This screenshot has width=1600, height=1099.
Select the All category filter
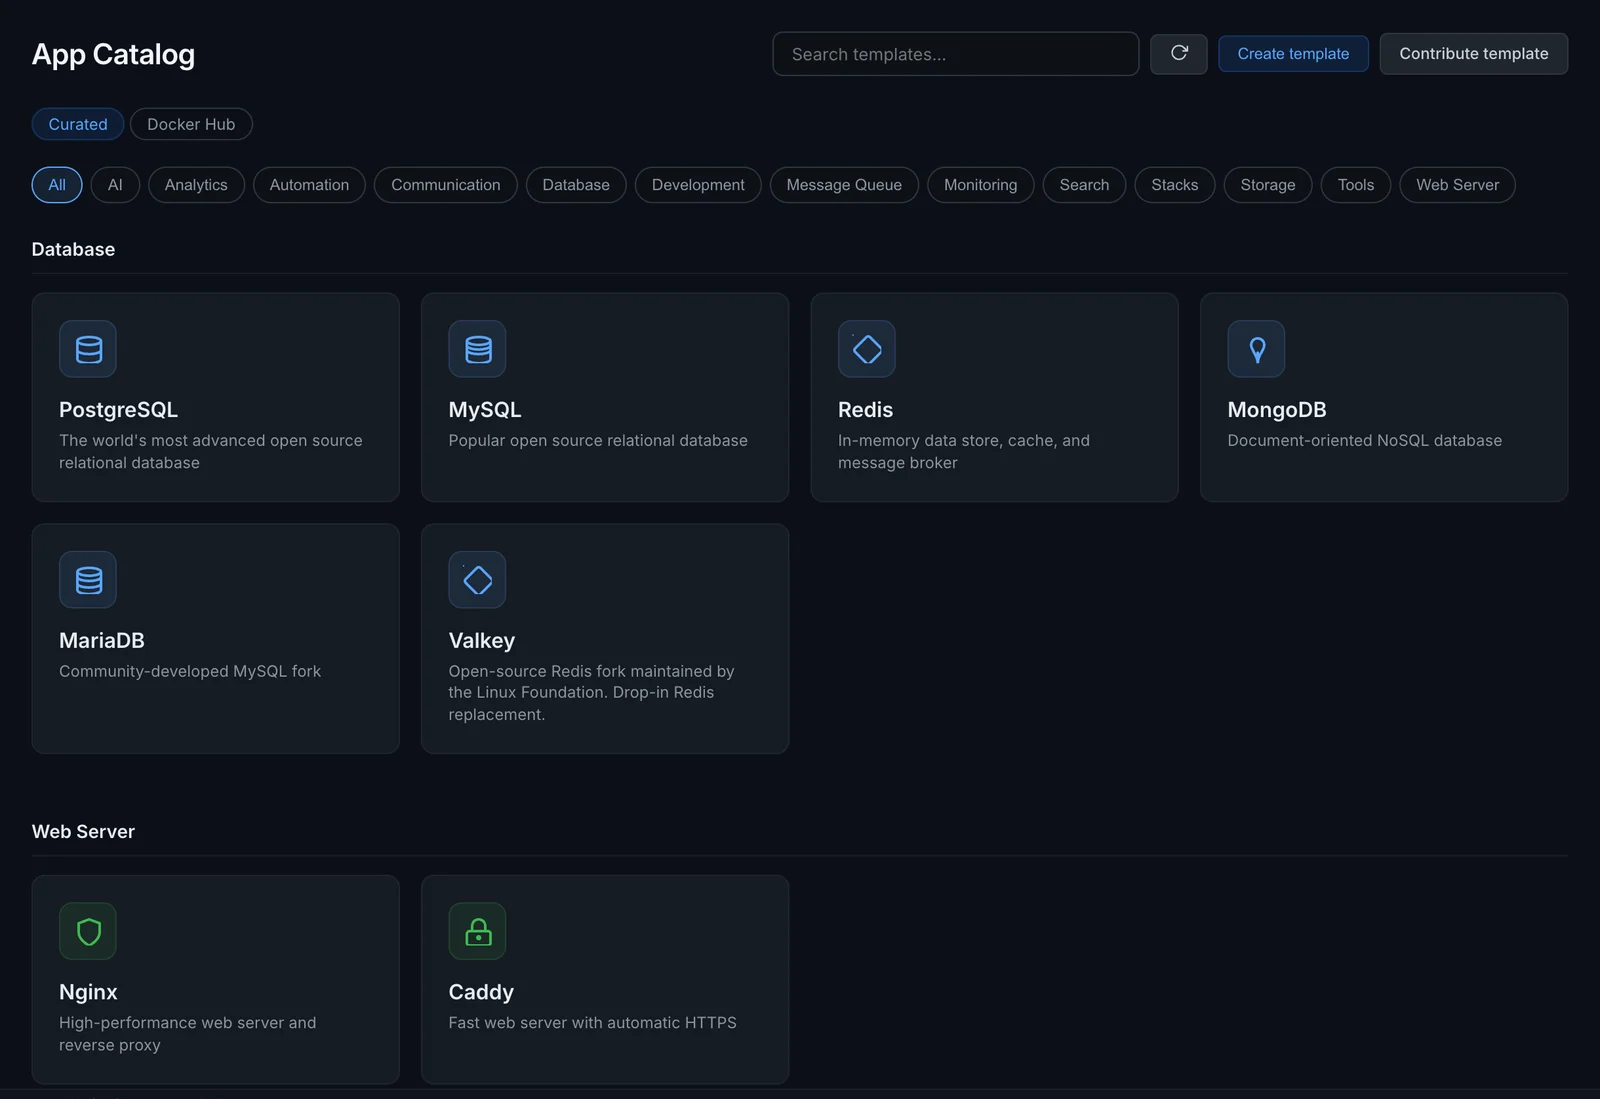(57, 185)
